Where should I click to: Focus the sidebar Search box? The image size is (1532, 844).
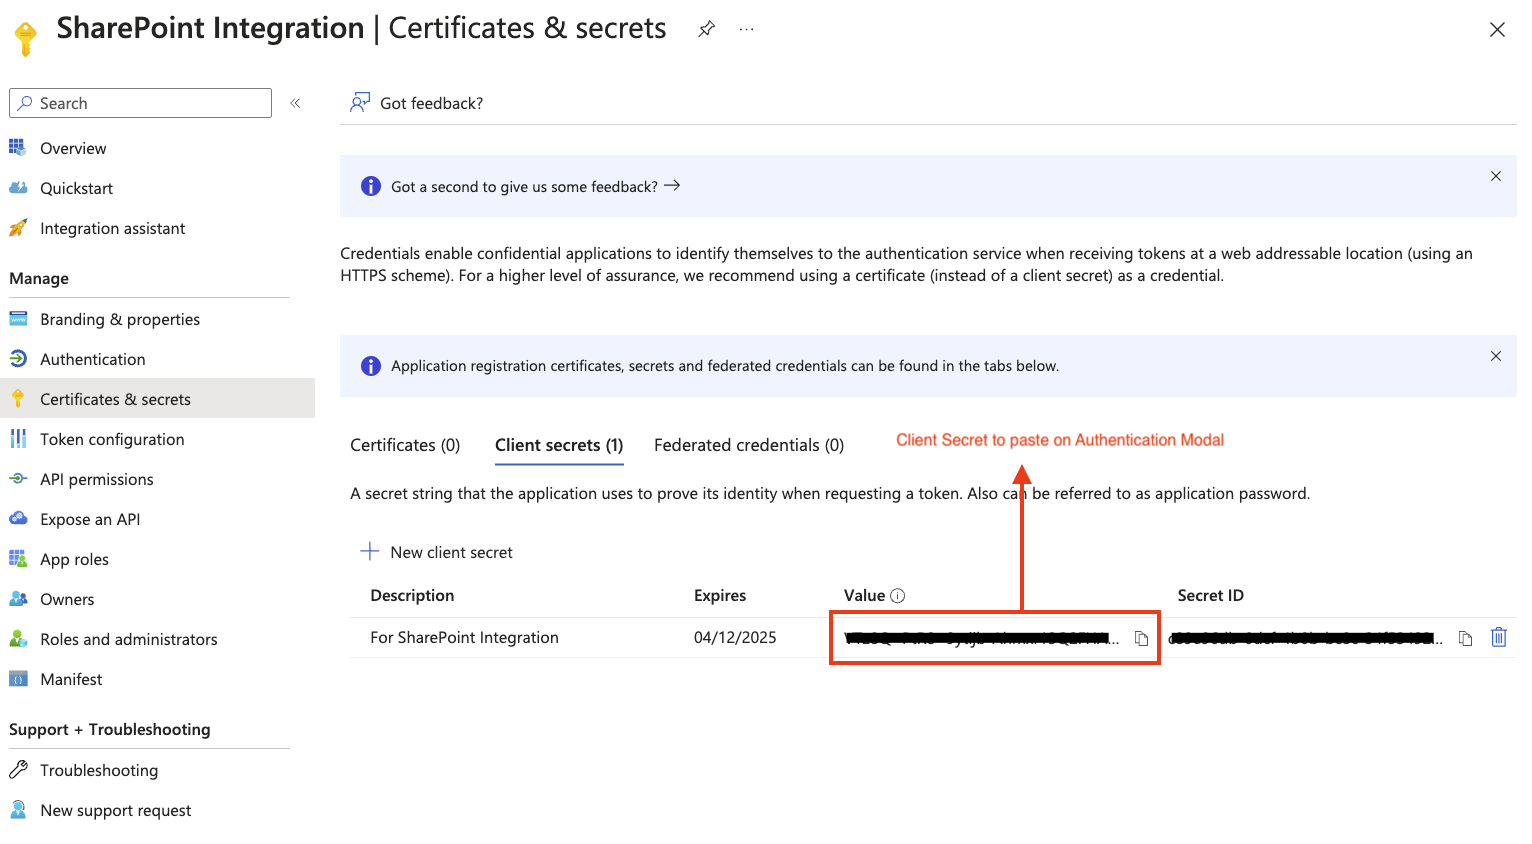[x=140, y=103]
